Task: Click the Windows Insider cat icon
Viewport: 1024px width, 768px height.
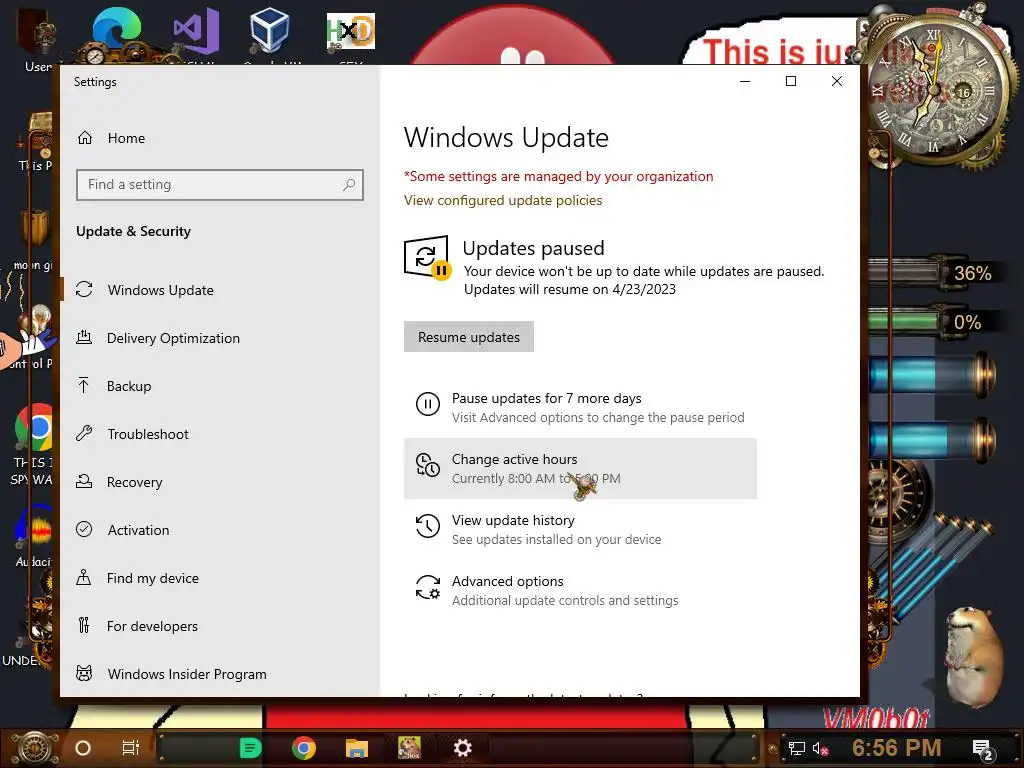Action: [x=84, y=673]
